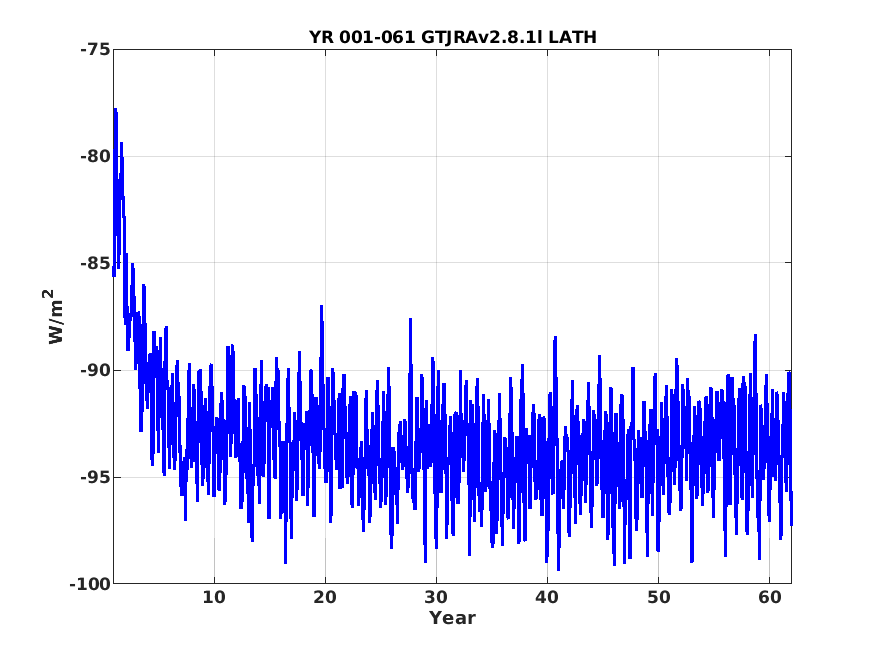Click x-axis tick label 40
875x656 pixels.
pos(547,597)
